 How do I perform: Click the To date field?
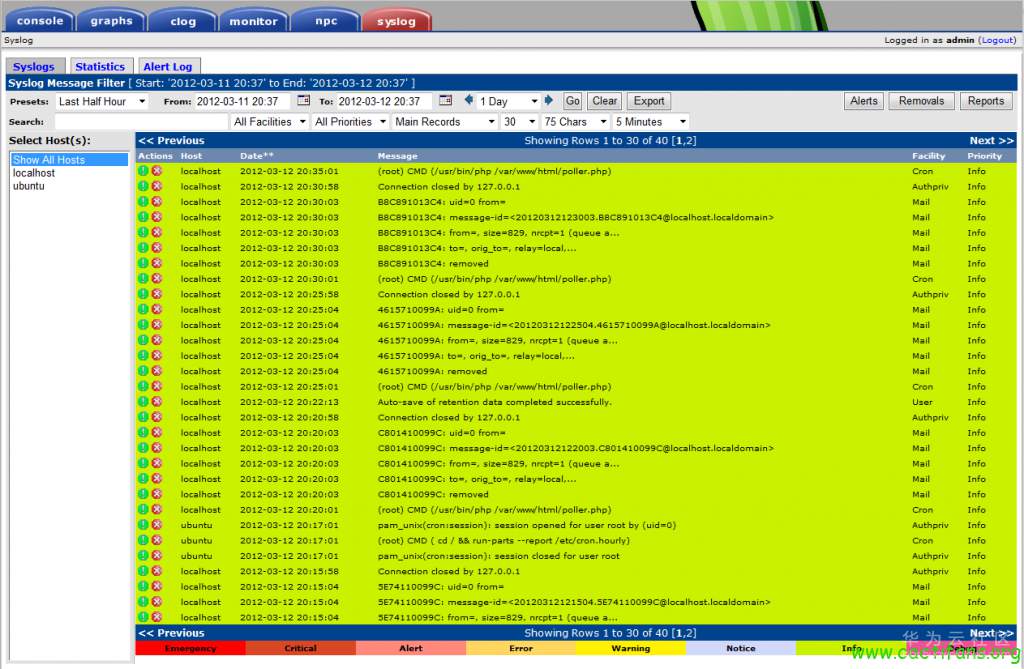[x=385, y=101]
